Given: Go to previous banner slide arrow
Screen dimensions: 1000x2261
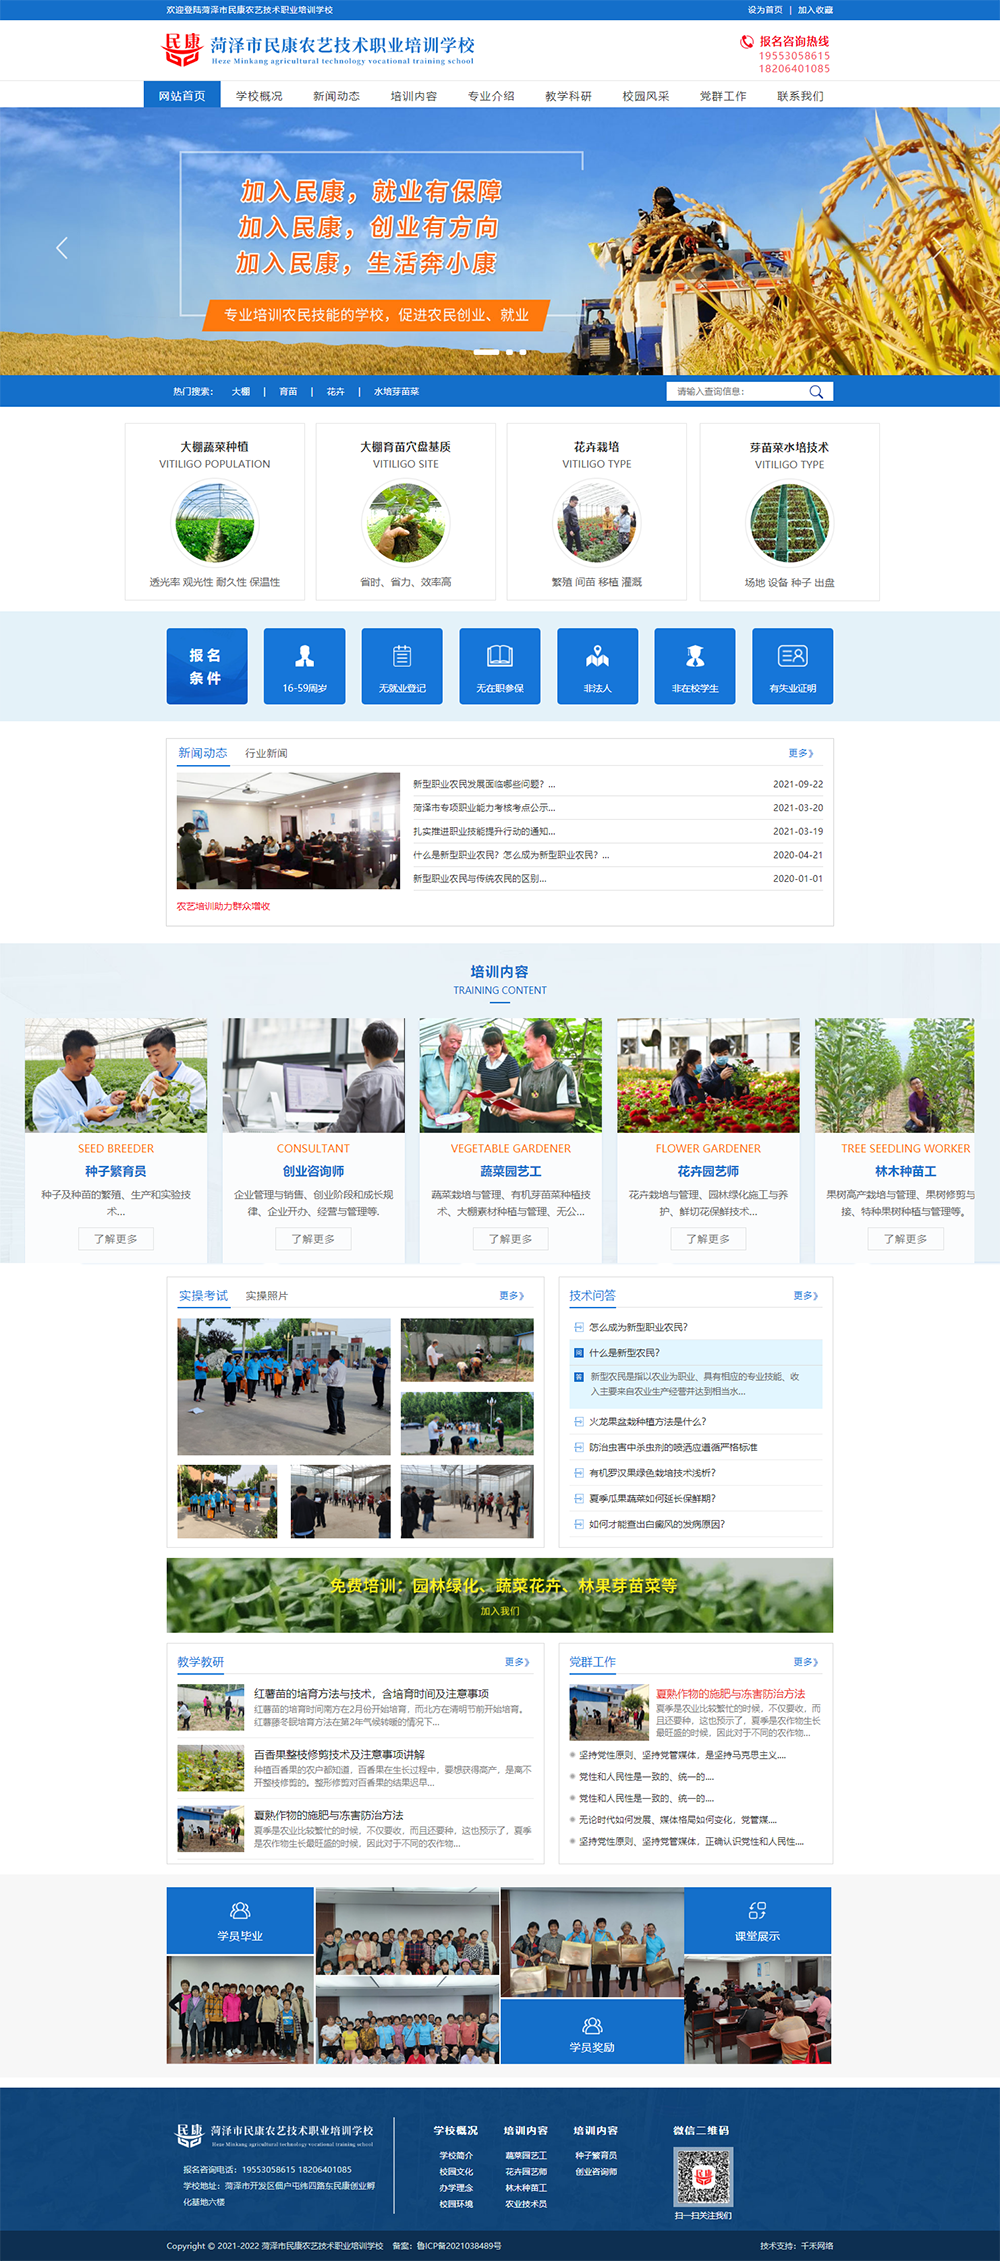Looking at the screenshot, I should (62, 248).
